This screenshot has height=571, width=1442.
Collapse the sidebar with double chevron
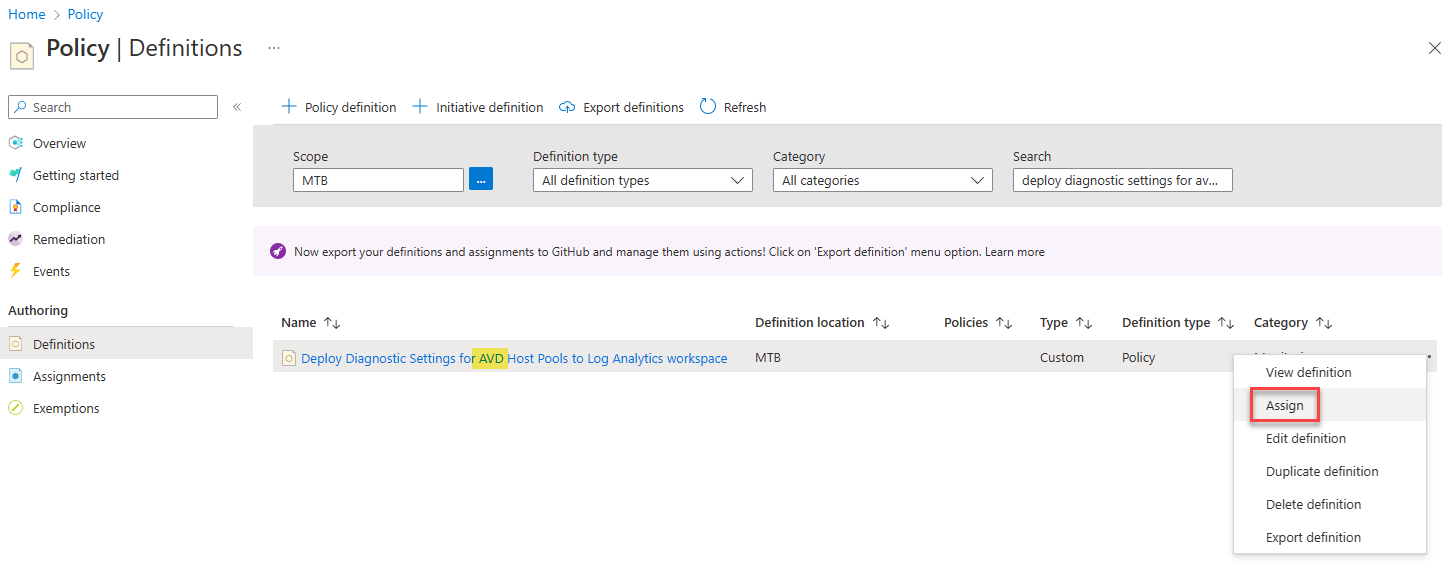point(237,107)
